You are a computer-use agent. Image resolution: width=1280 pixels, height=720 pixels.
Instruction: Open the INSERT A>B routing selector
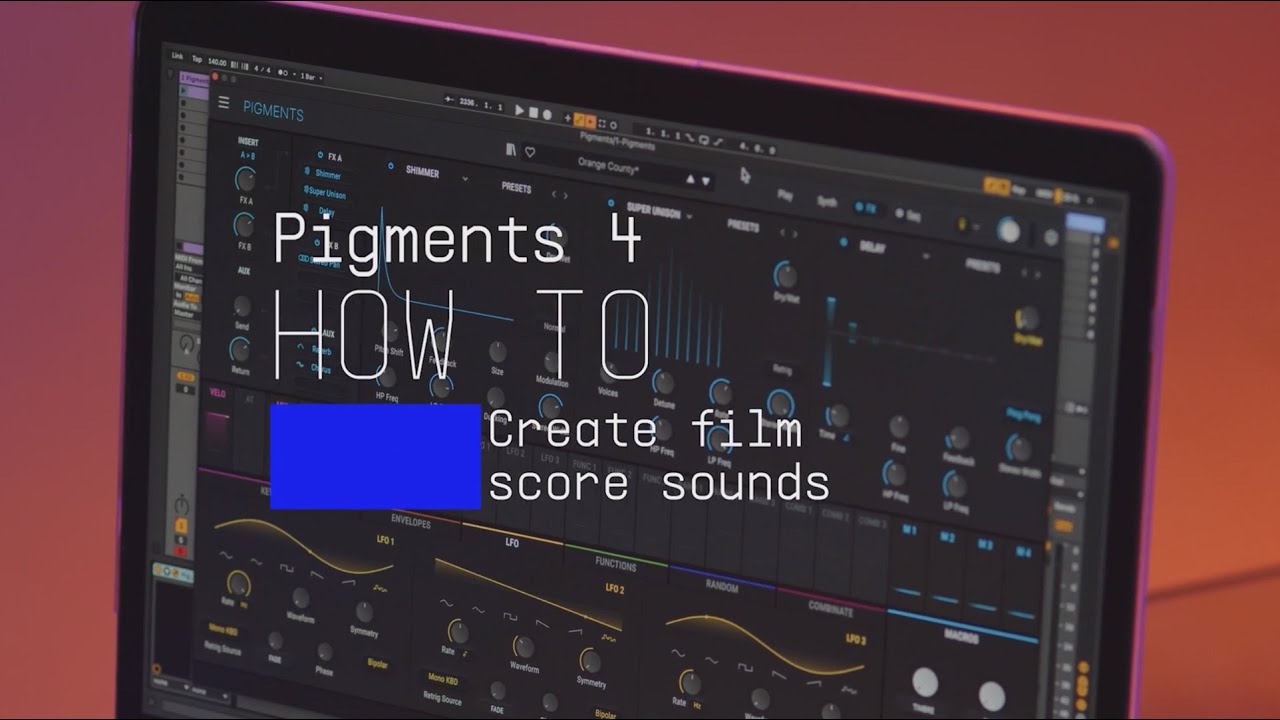247,157
